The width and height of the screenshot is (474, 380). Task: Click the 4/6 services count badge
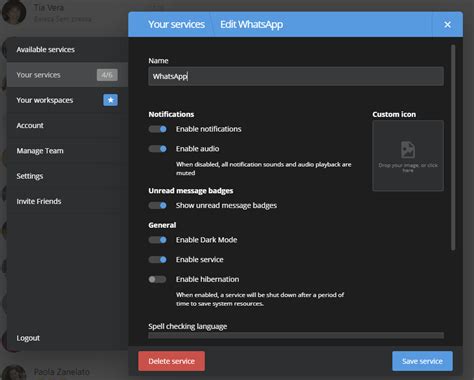pyautogui.click(x=107, y=75)
